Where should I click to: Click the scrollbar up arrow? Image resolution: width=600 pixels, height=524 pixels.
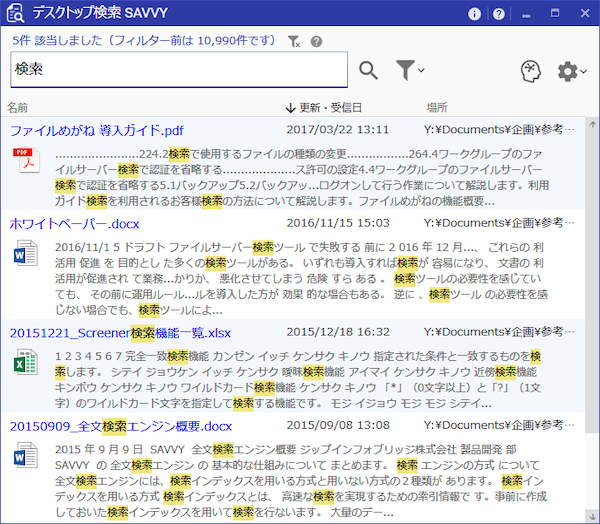[593, 124]
